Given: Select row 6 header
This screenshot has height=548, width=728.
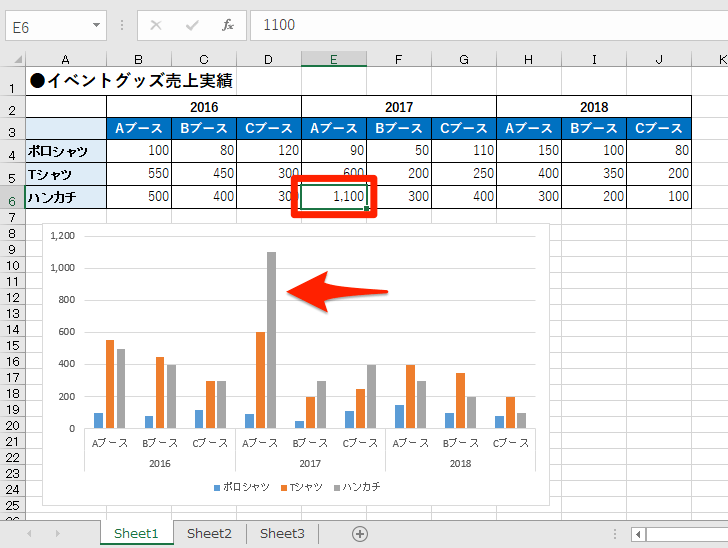Looking at the screenshot, I should (12, 198).
